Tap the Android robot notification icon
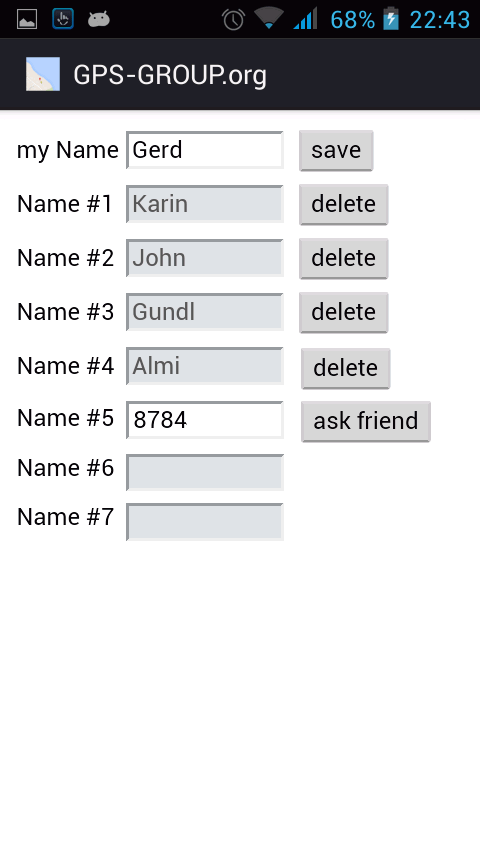The image size is (480, 854). click(99, 20)
